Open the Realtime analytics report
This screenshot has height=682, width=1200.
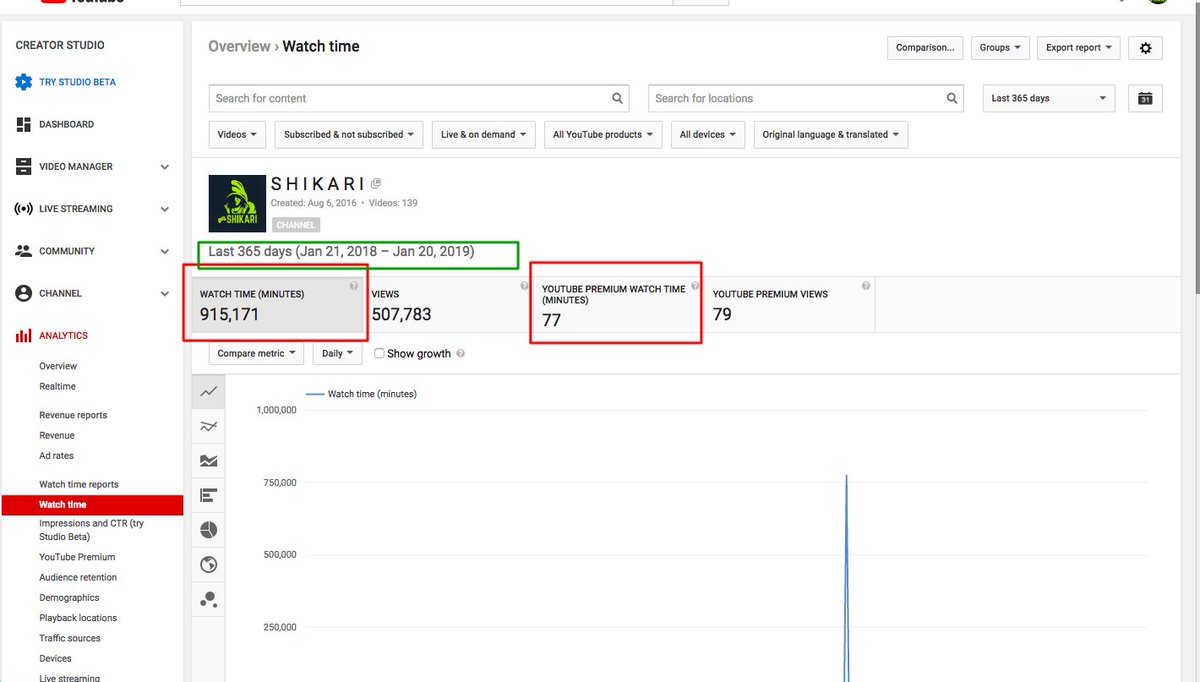pos(58,386)
